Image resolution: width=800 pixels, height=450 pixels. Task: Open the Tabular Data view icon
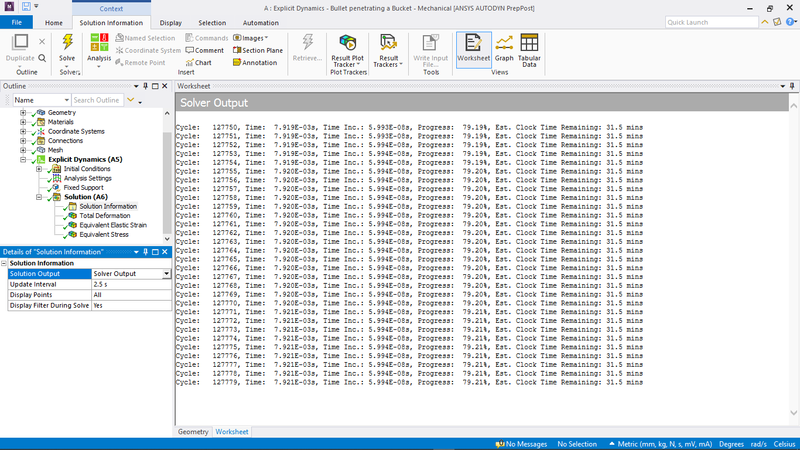[529, 43]
